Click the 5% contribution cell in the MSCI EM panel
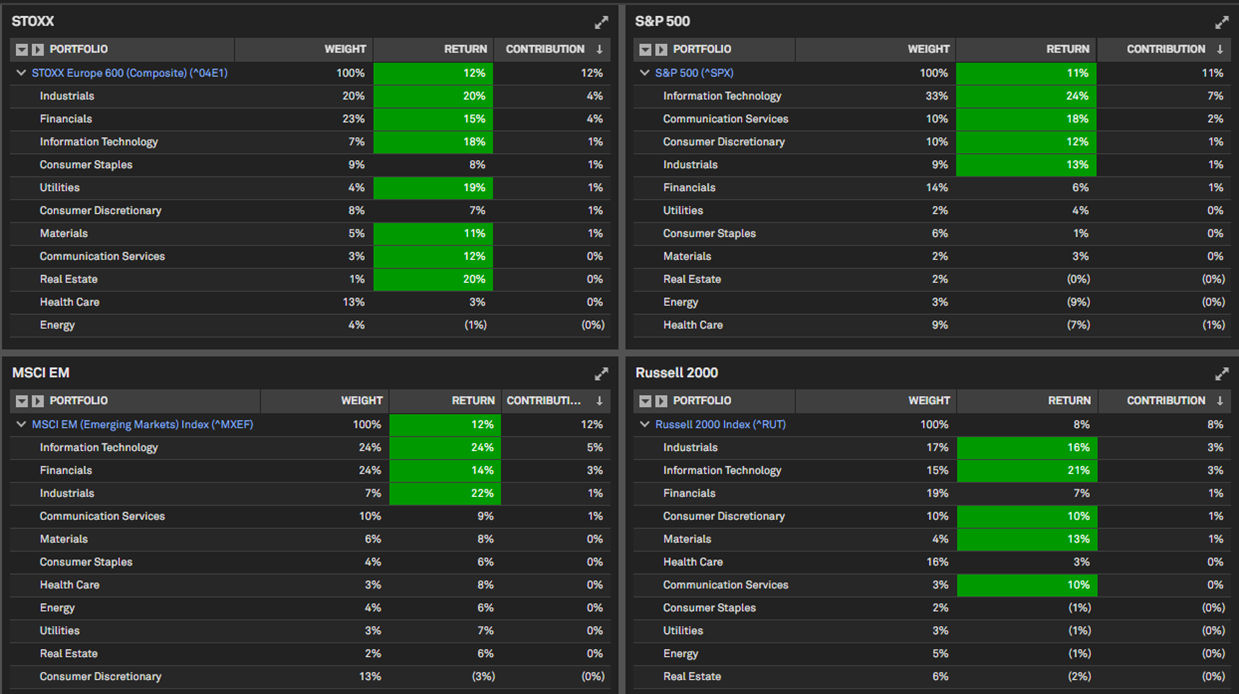 tap(556, 448)
